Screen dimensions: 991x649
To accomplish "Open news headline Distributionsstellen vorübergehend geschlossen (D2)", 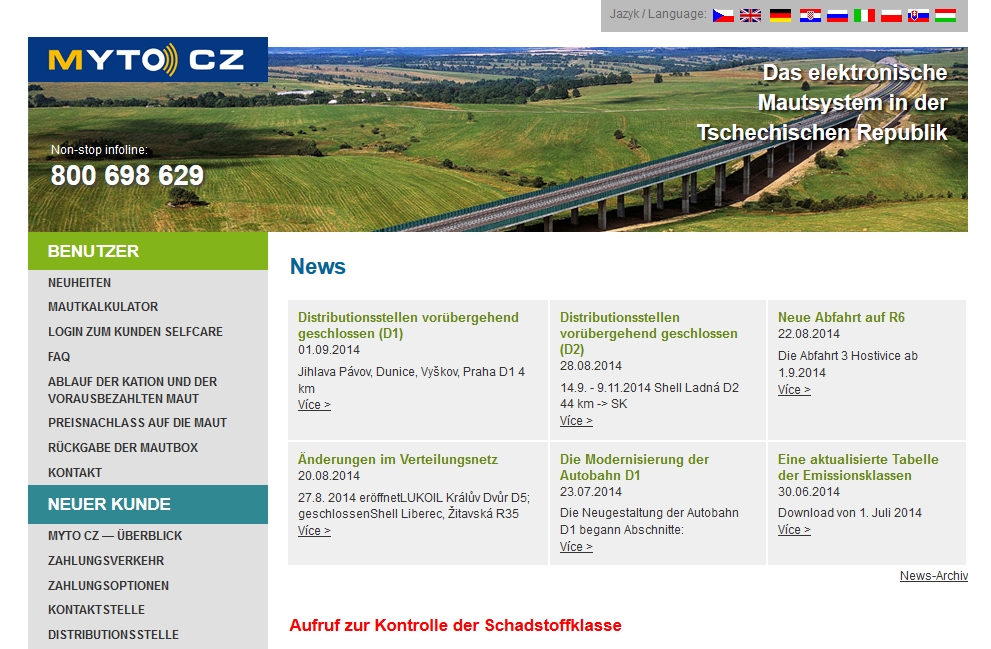I will (648, 333).
